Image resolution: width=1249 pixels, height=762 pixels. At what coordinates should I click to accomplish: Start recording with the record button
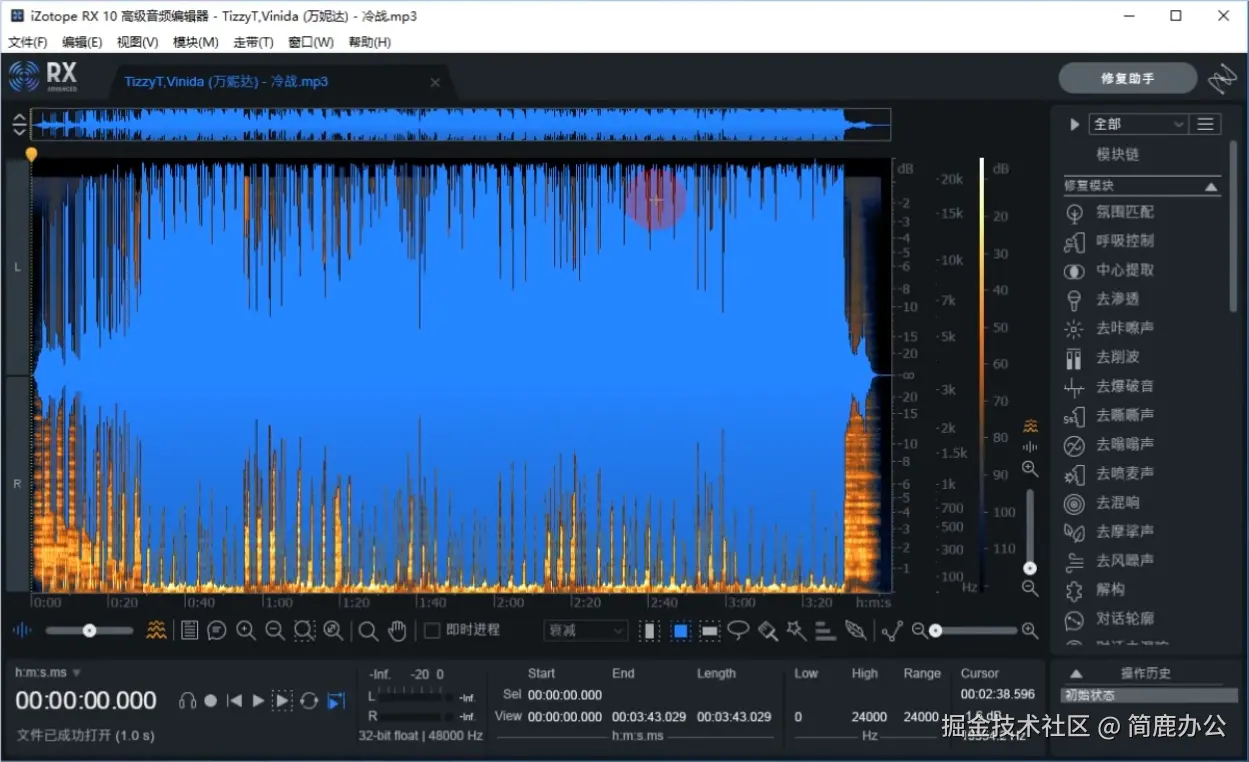pos(211,701)
